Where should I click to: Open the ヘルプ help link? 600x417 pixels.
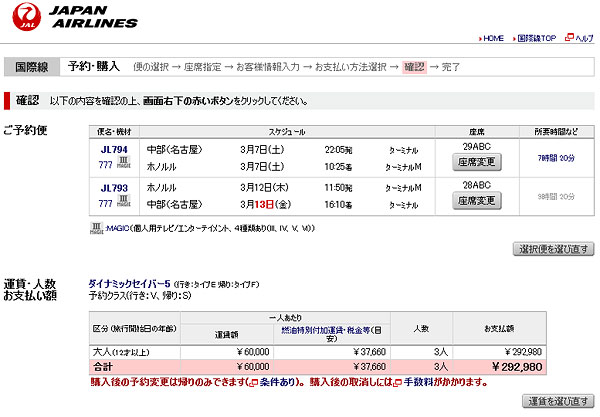coord(584,38)
